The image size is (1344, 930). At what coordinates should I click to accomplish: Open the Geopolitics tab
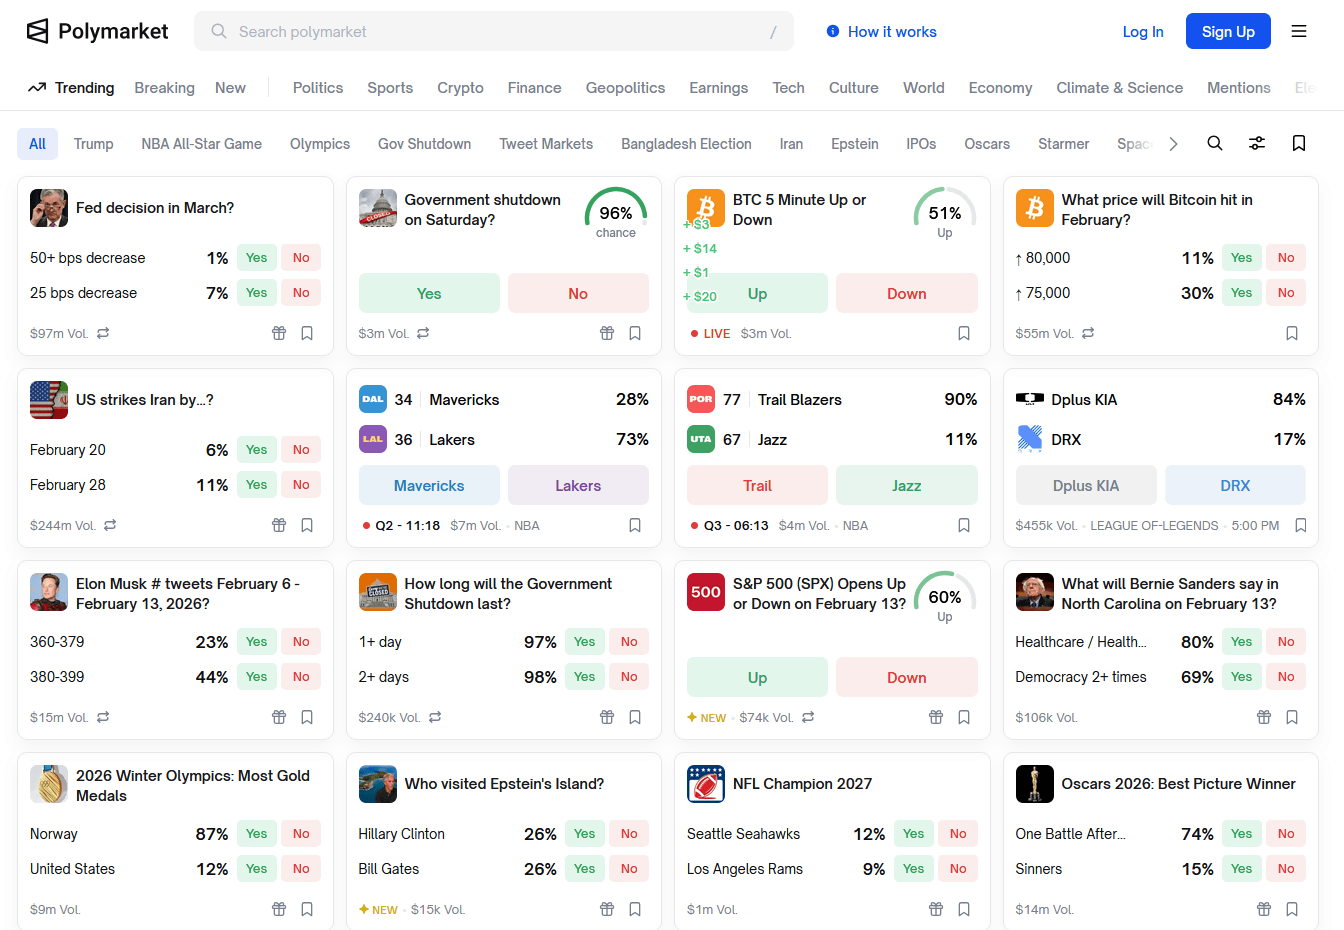point(625,88)
